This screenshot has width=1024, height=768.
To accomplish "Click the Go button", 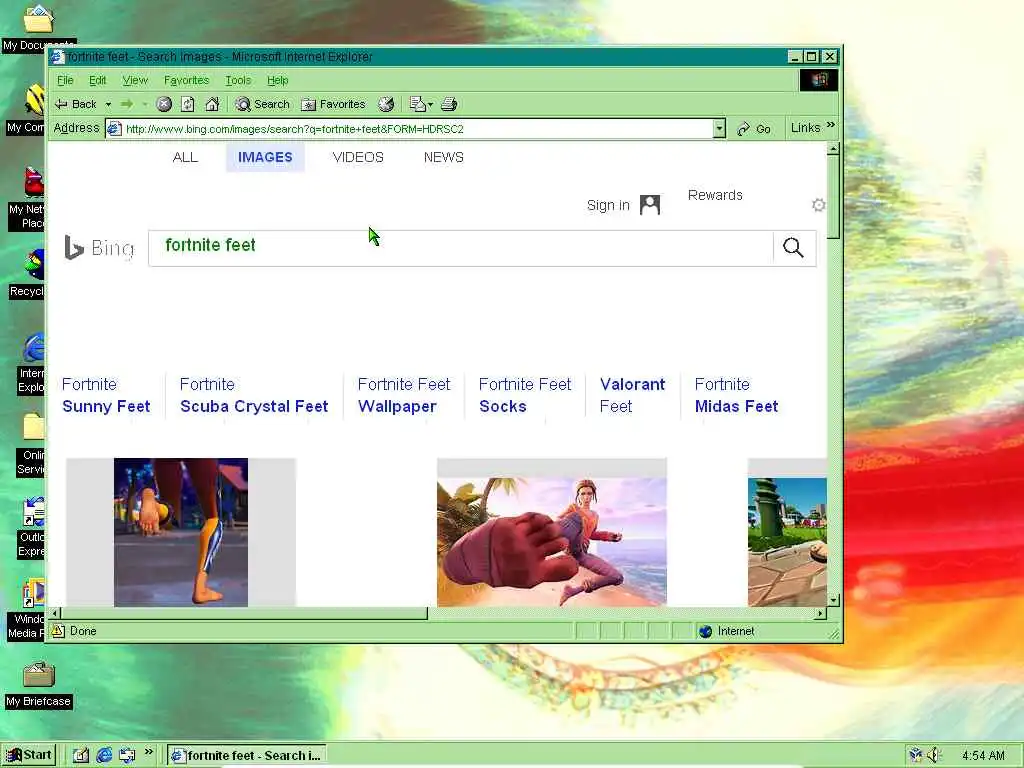I will point(754,129).
